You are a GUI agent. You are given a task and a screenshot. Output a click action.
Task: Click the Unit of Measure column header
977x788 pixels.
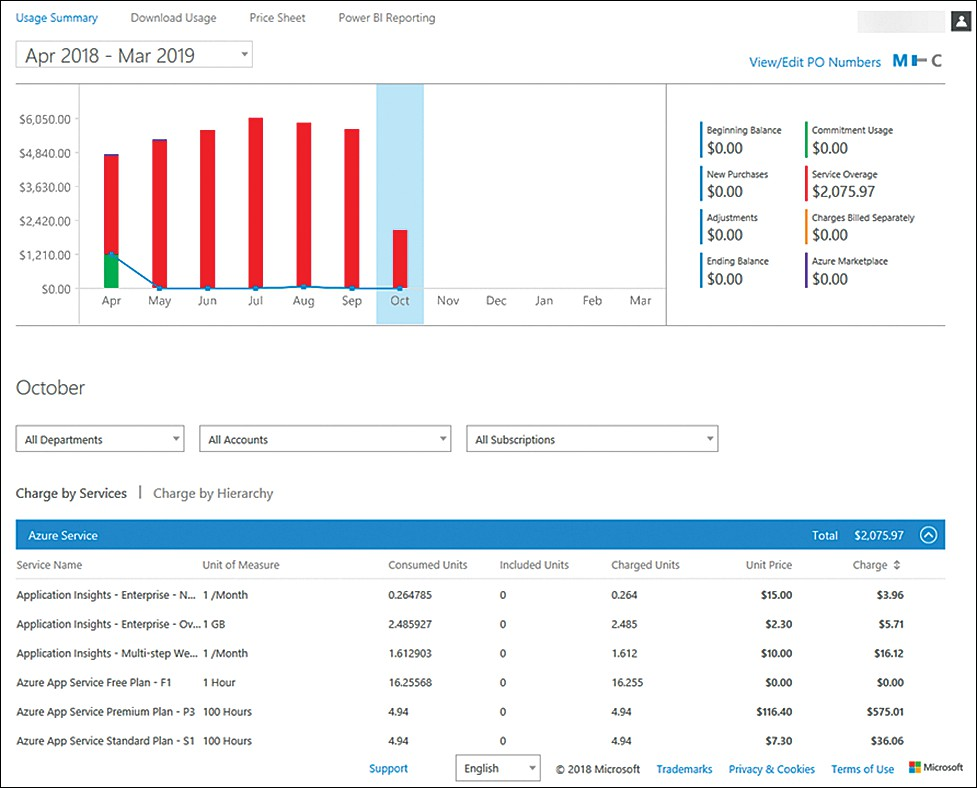pyautogui.click(x=241, y=565)
